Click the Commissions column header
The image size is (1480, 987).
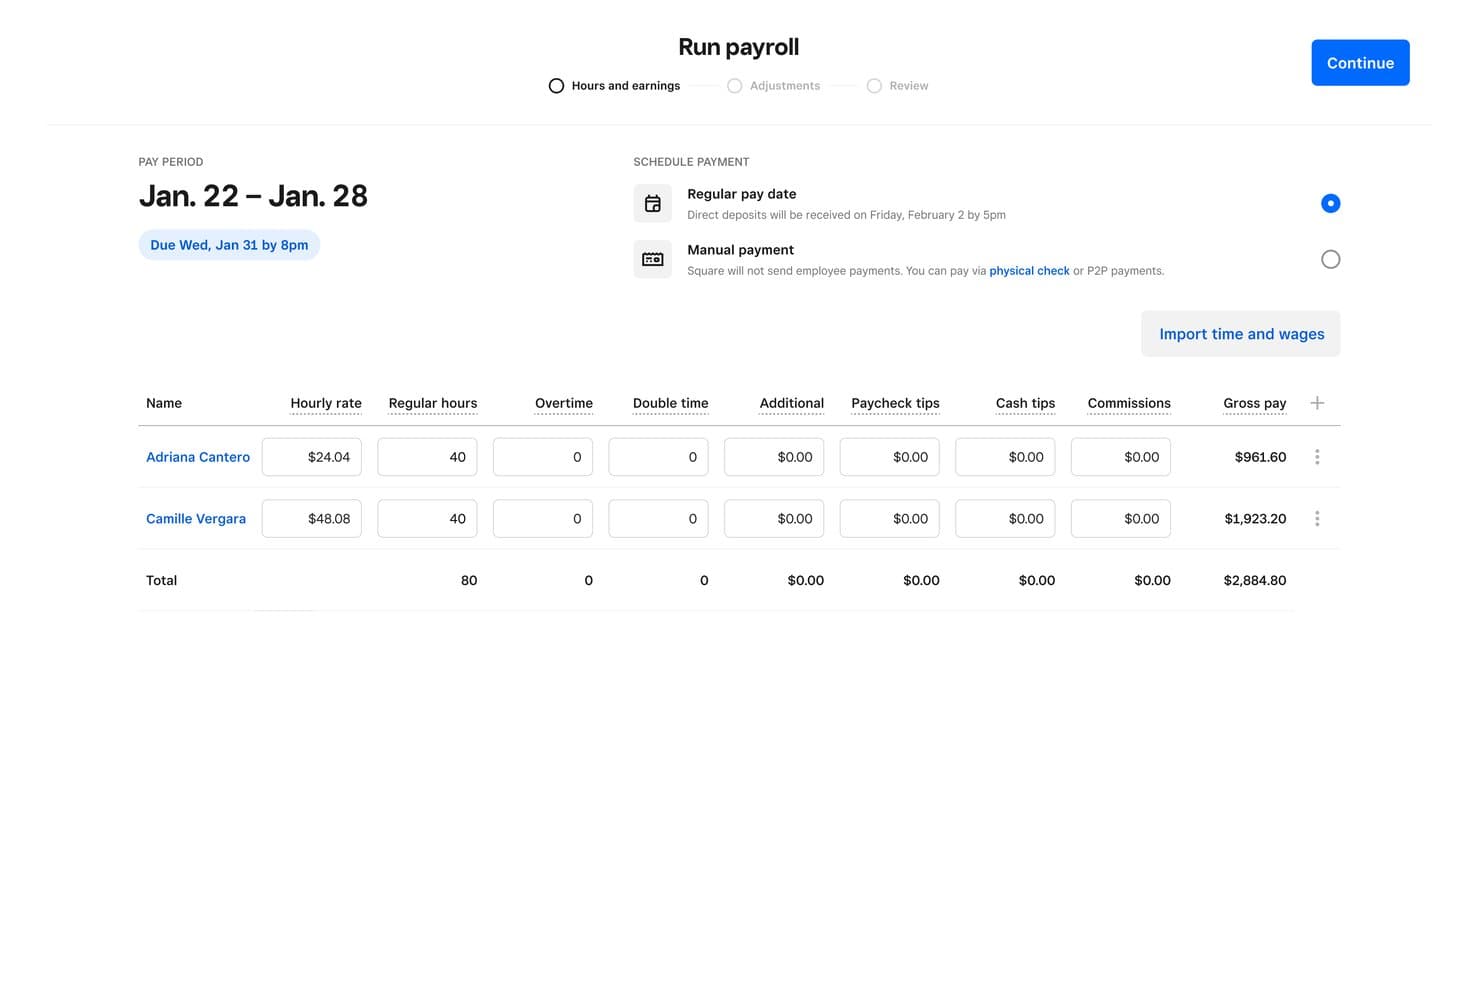click(x=1129, y=403)
